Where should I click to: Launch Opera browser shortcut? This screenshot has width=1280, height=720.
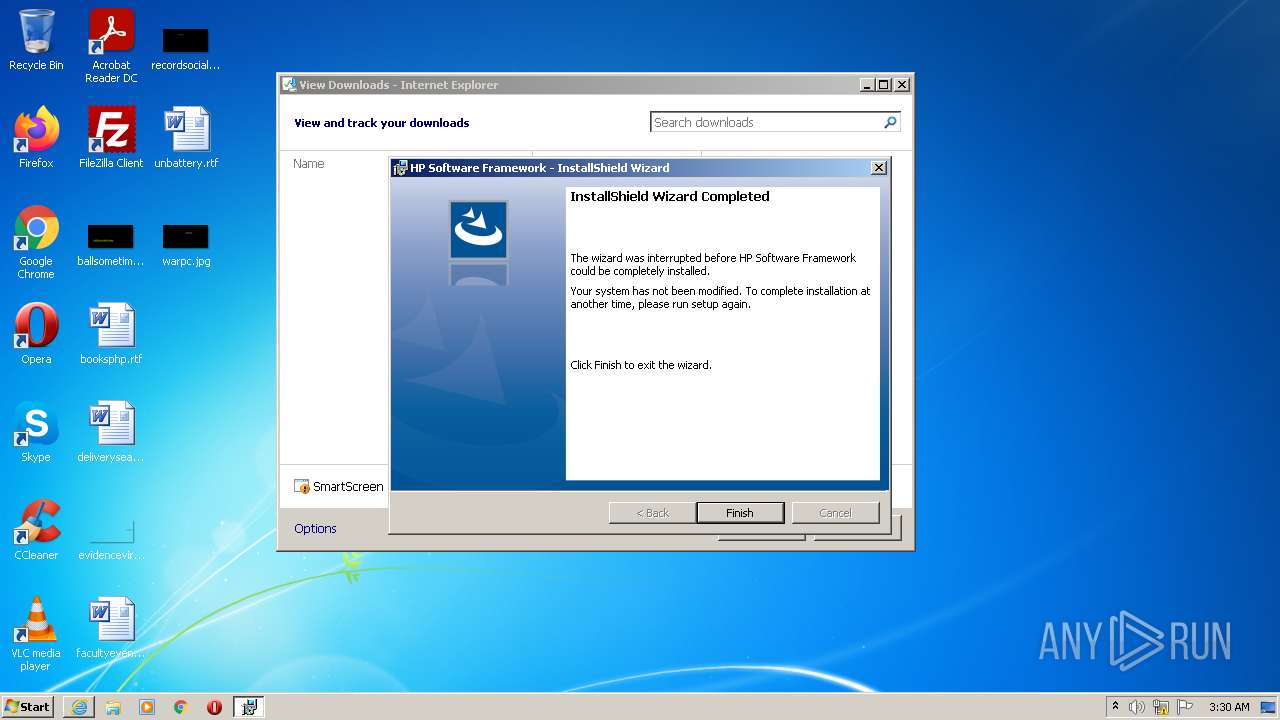(x=36, y=334)
